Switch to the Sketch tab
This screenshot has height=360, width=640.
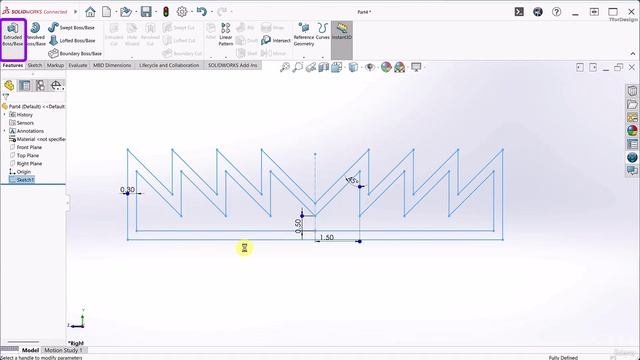pos(35,65)
